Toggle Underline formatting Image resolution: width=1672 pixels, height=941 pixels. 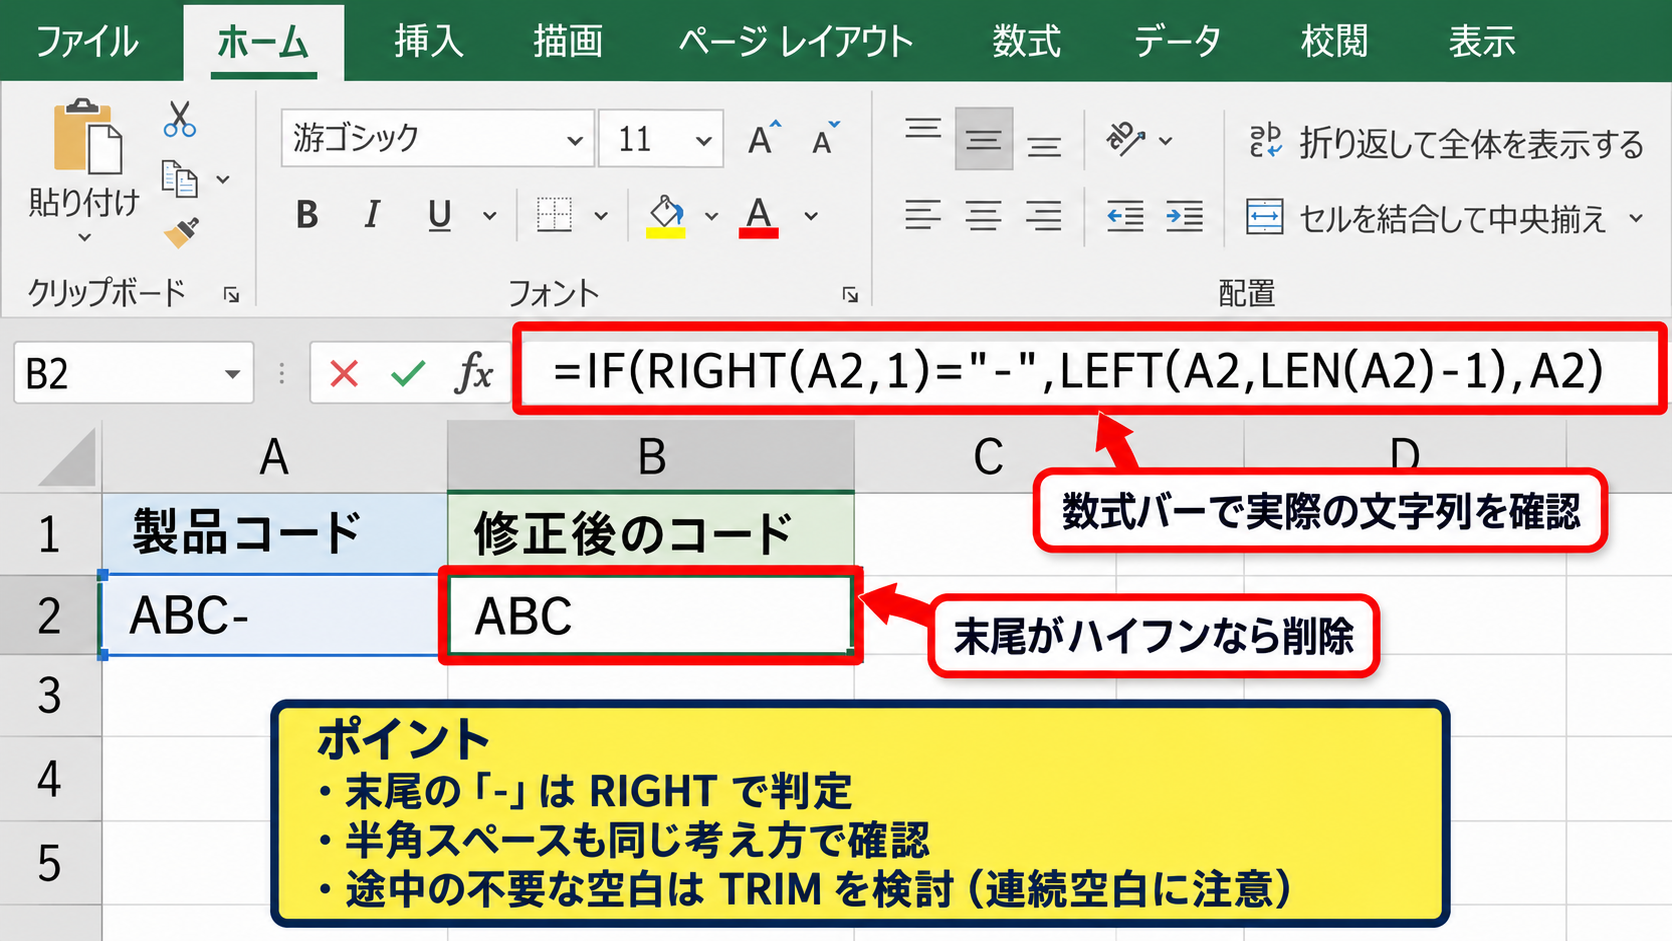(440, 215)
